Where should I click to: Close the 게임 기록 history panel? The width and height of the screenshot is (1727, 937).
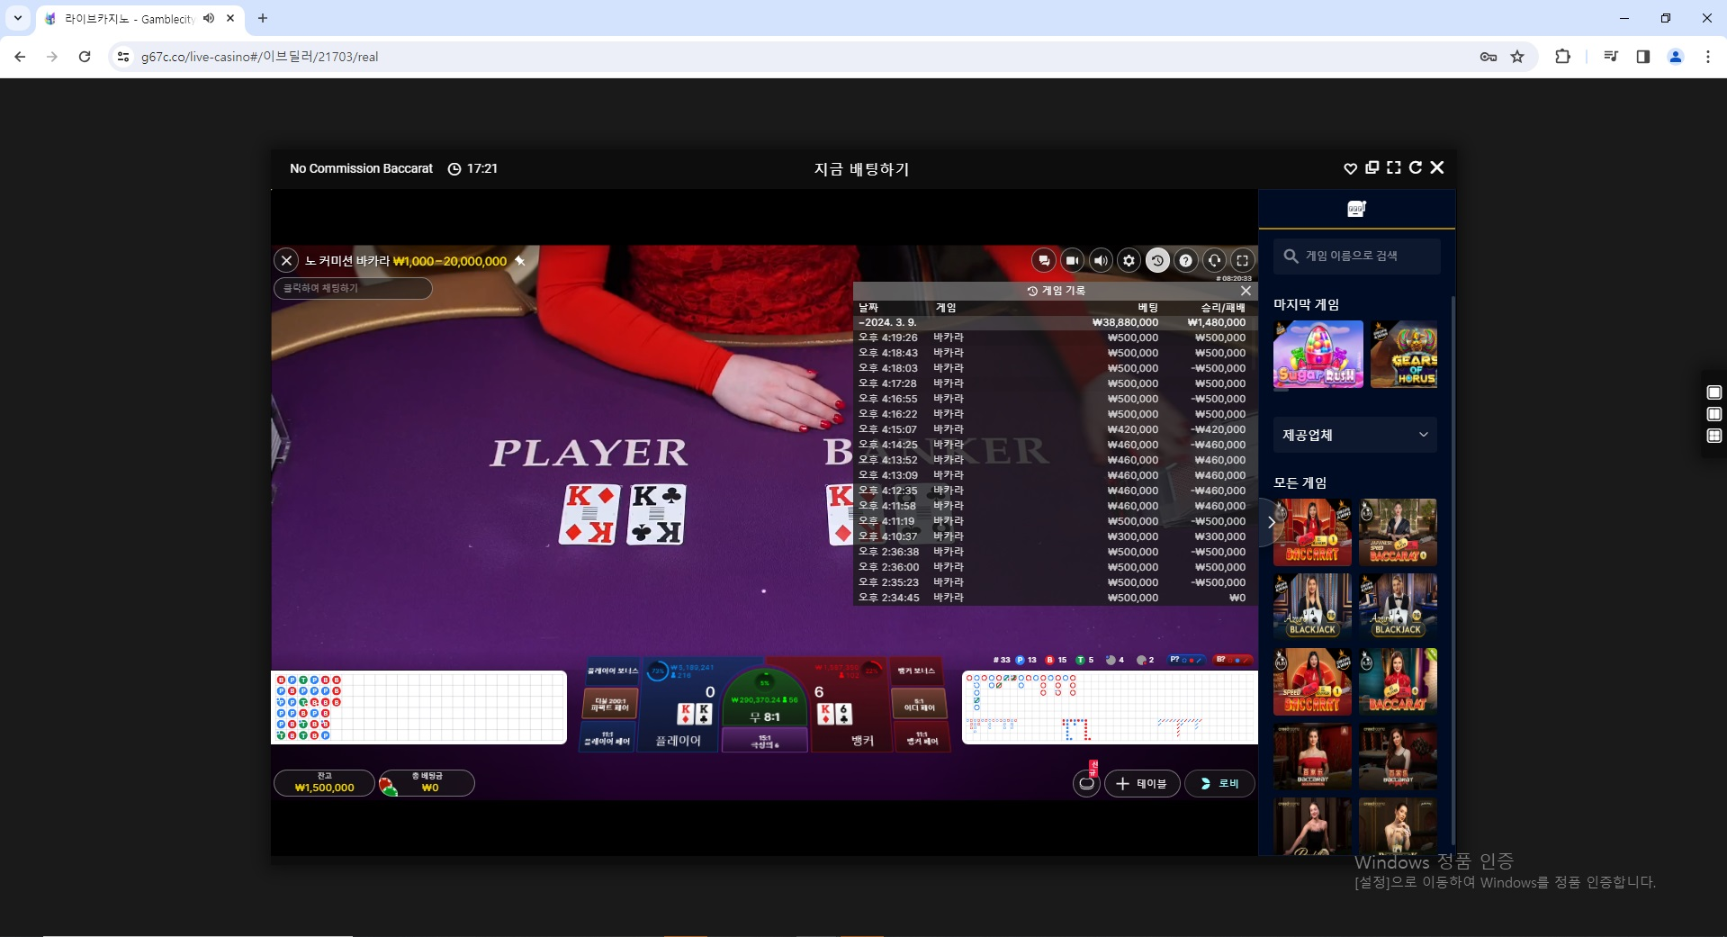pyautogui.click(x=1246, y=290)
